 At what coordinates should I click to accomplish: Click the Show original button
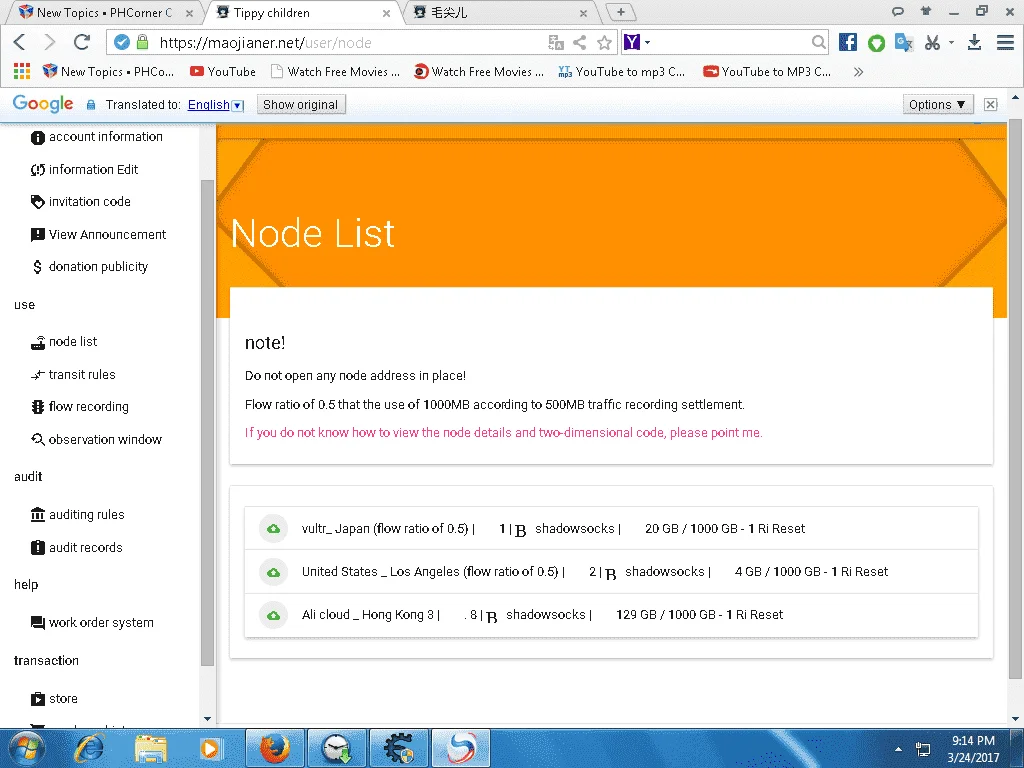[x=300, y=104]
